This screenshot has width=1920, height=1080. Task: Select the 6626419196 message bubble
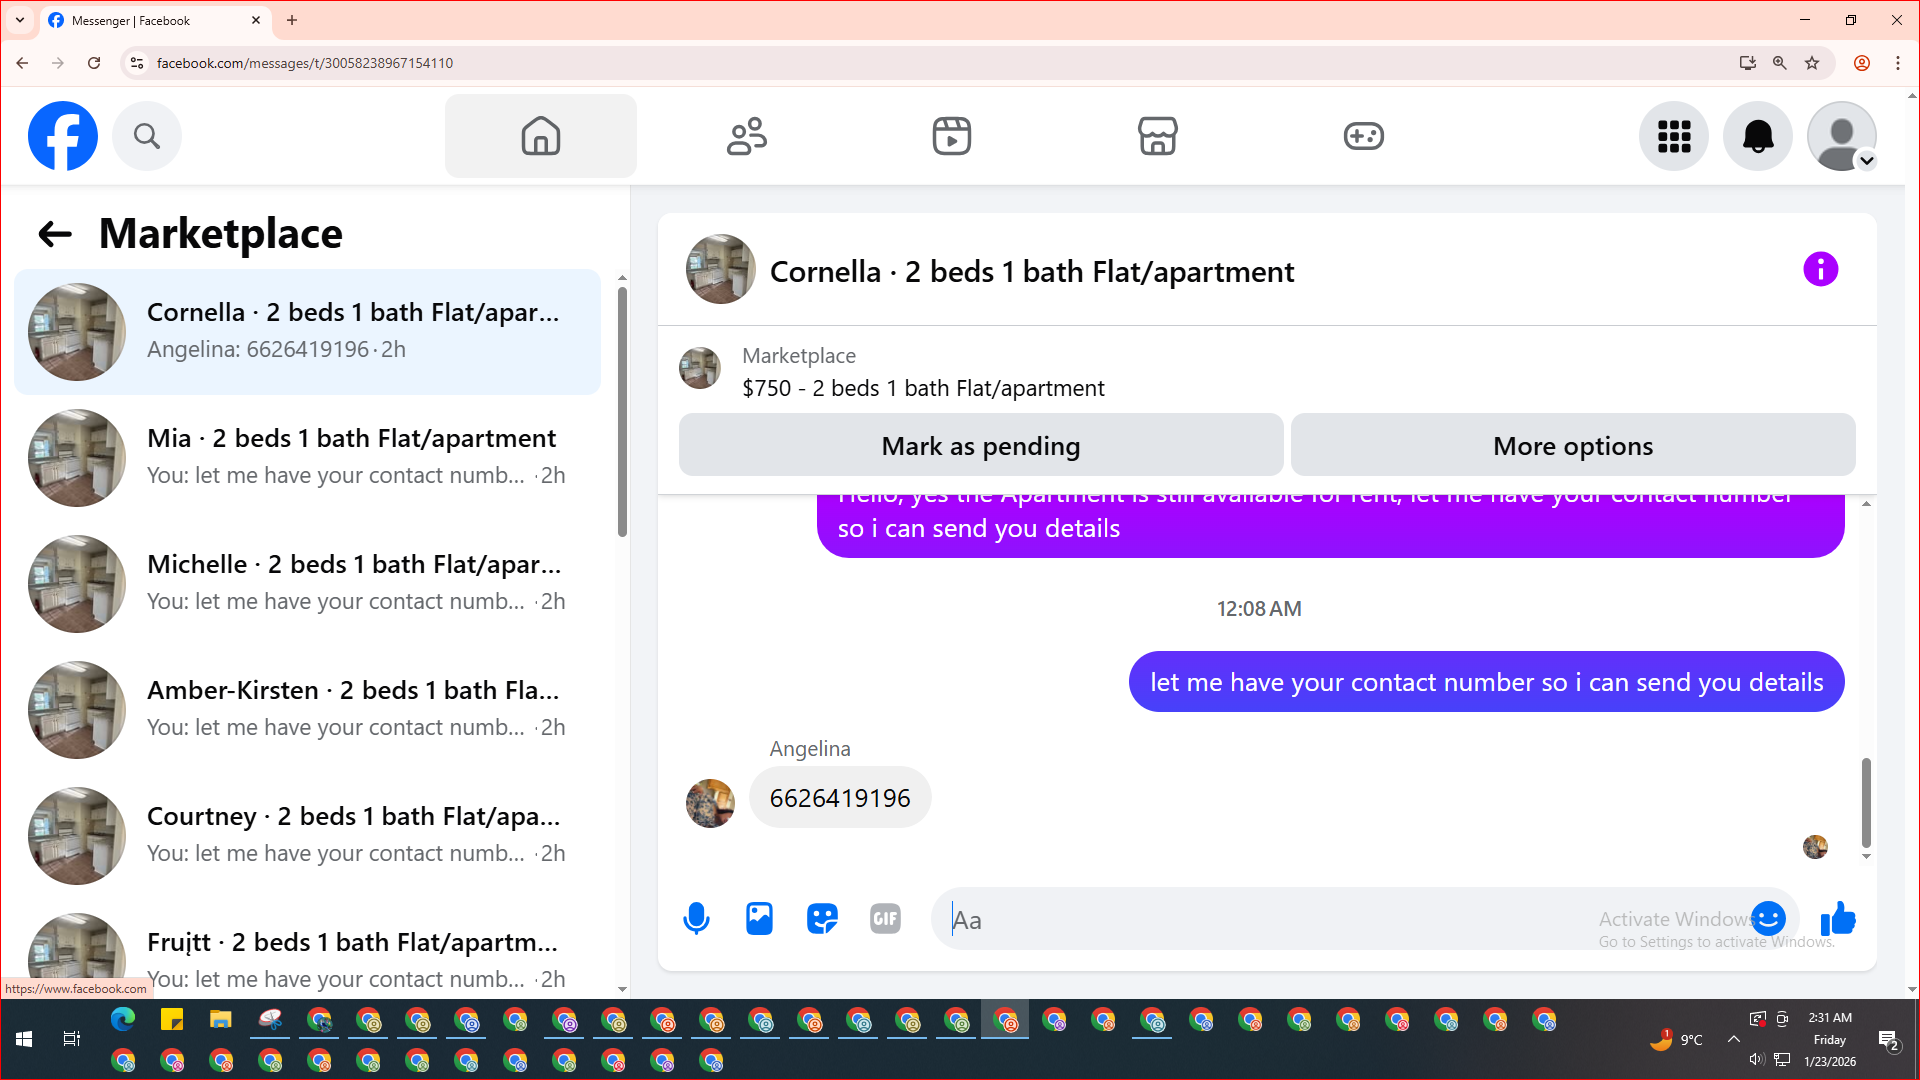pyautogui.click(x=840, y=798)
